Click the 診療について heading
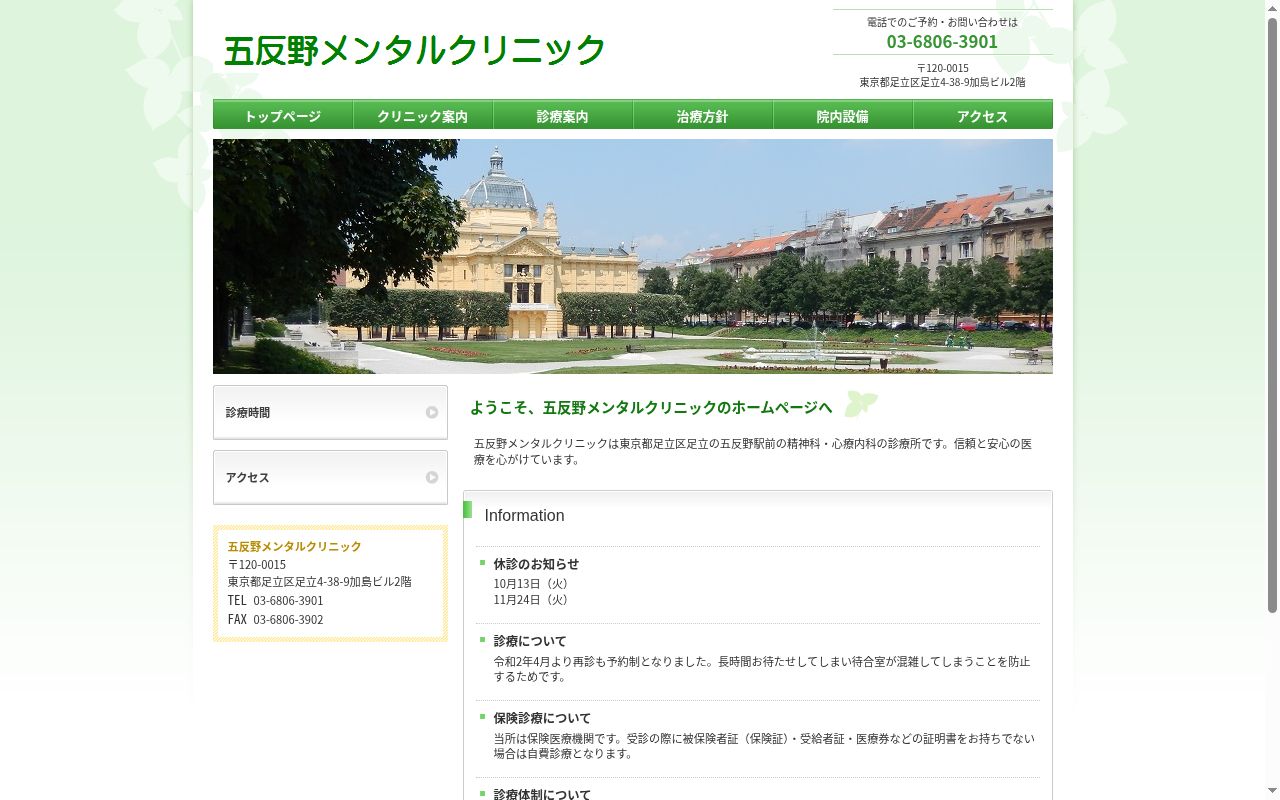1280x800 pixels. 530,641
